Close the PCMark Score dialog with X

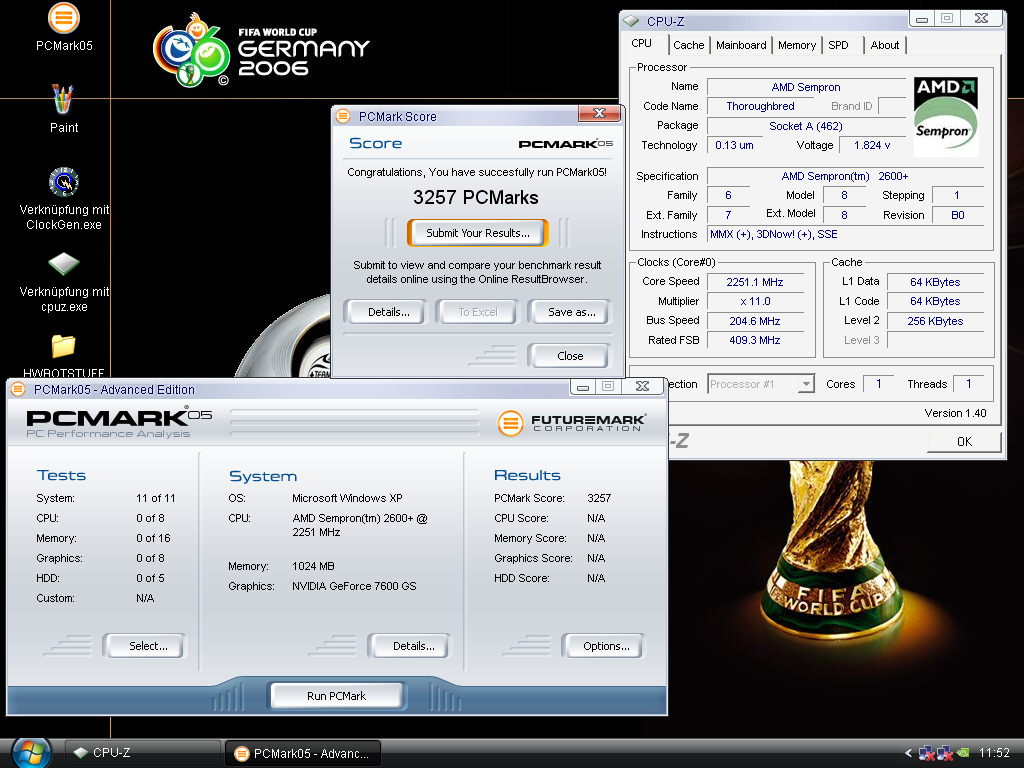click(599, 114)
